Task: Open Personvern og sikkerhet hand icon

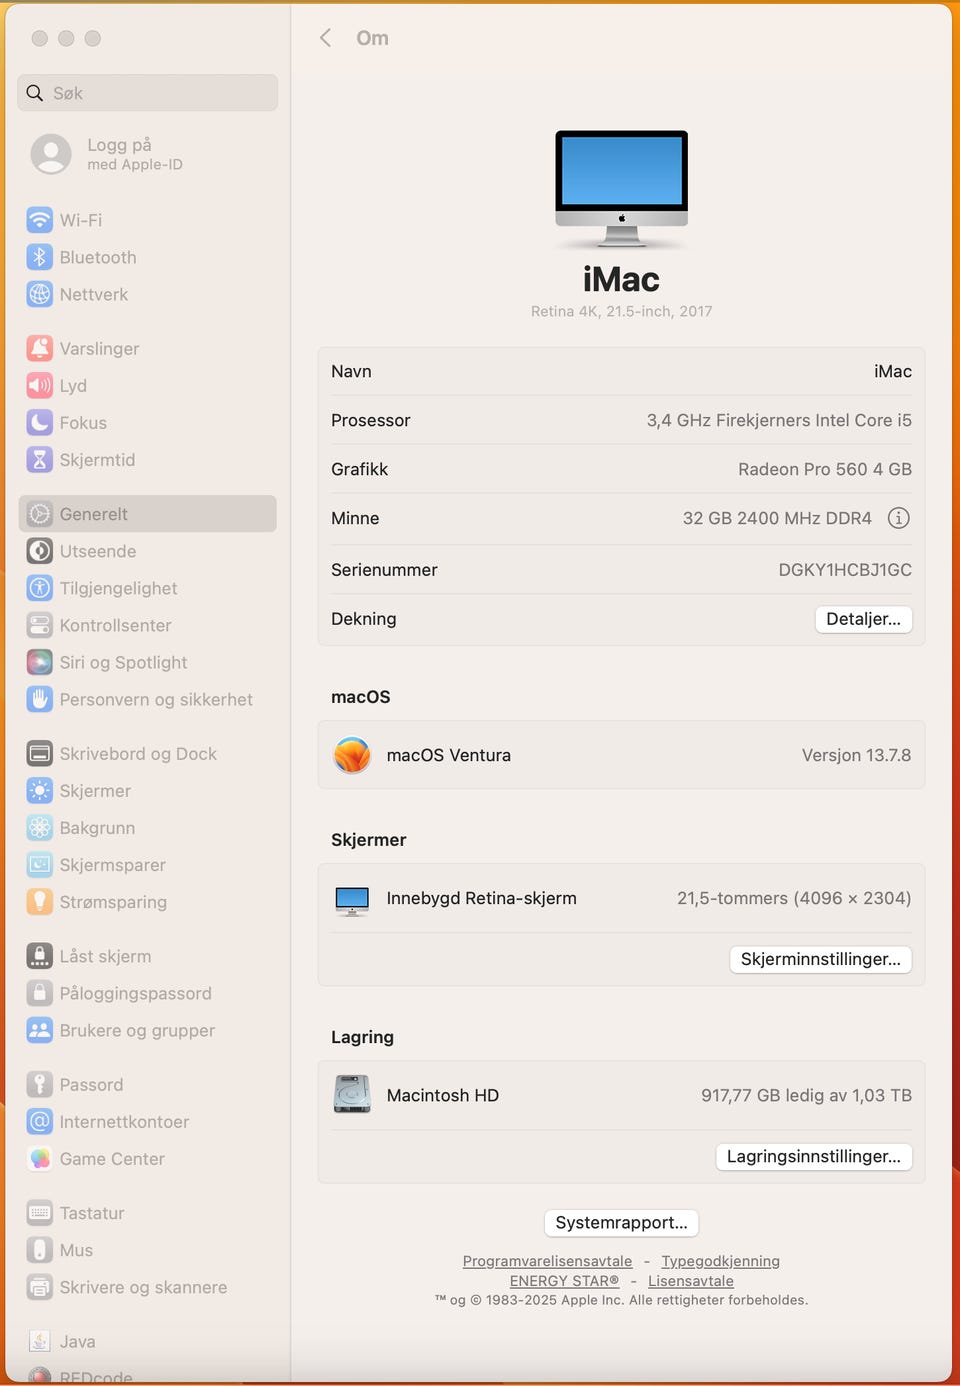Action: (x=39, y=699)
